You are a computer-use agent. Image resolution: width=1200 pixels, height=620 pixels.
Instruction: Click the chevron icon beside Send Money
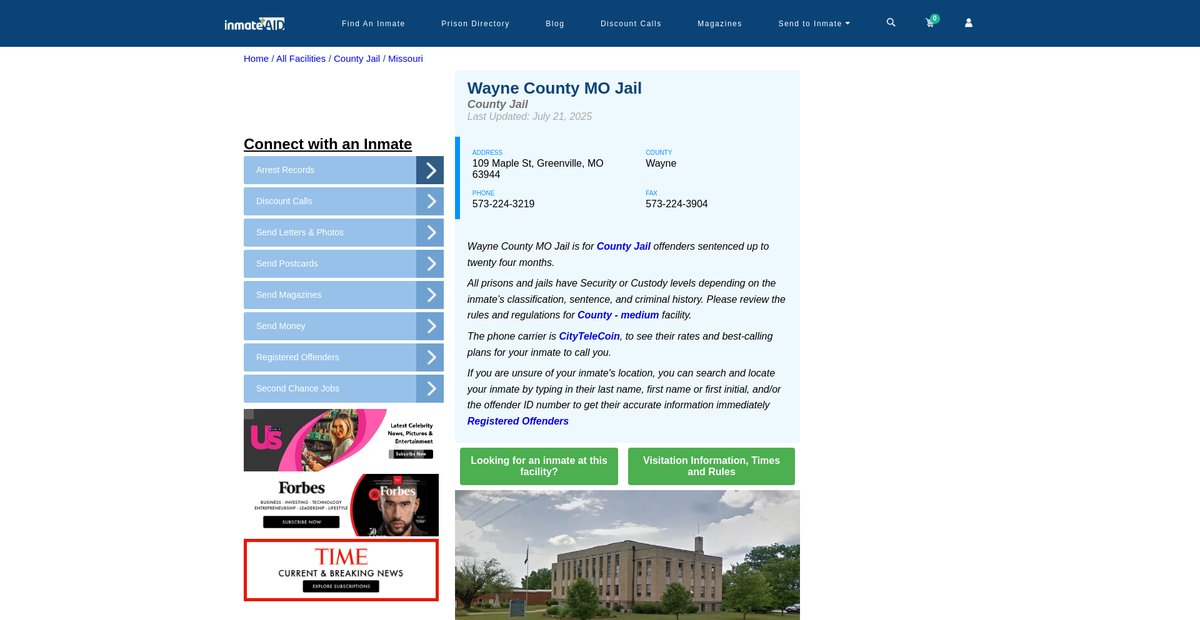430,326
